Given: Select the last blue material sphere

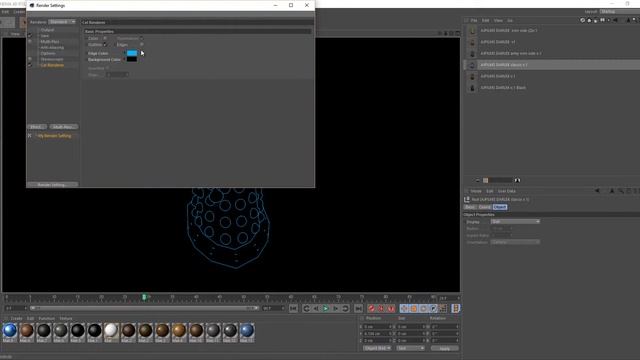Looking at the screenshot, I should click(247, 331).
